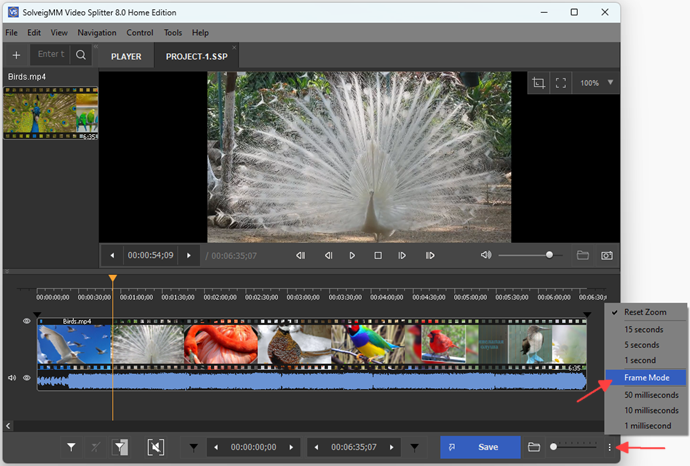Click the orange timeline playhead marker
This screenshot has width=690, height=466.
(x=113, y=278)
